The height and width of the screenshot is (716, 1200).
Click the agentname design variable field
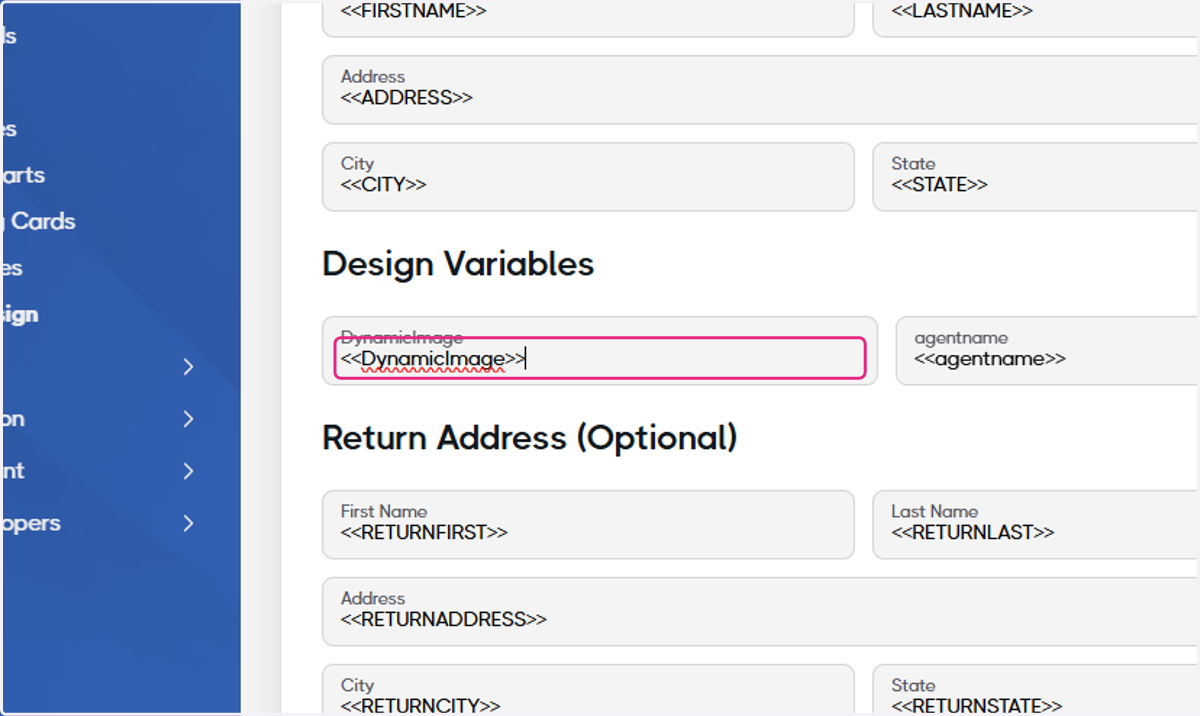[1048, 351]
